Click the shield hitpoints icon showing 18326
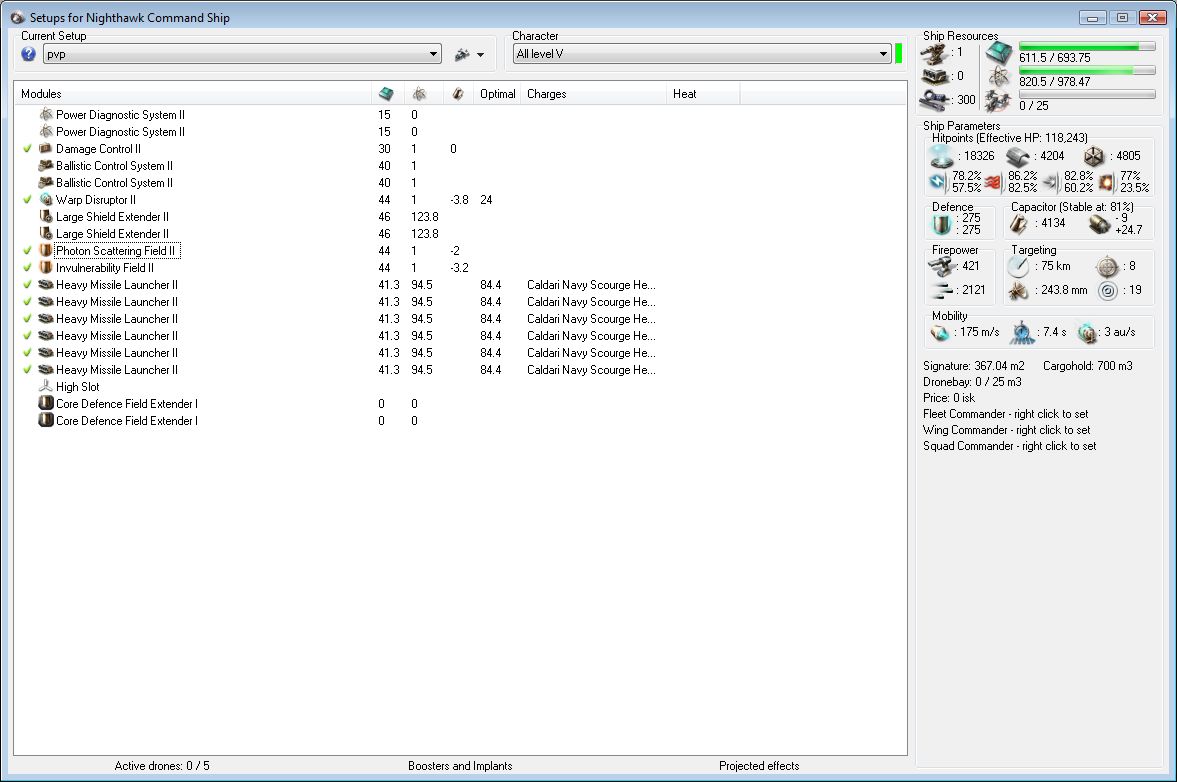This screenshot has height=782, width=1177. tap(941, 156)
